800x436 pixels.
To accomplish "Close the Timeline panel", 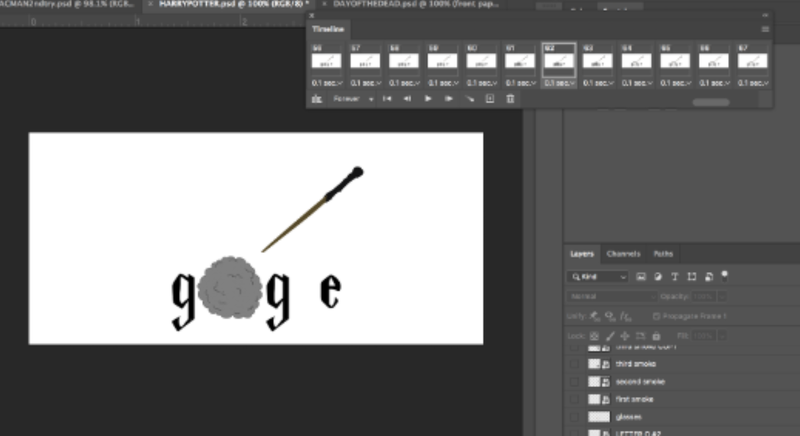I will point(312,16).
